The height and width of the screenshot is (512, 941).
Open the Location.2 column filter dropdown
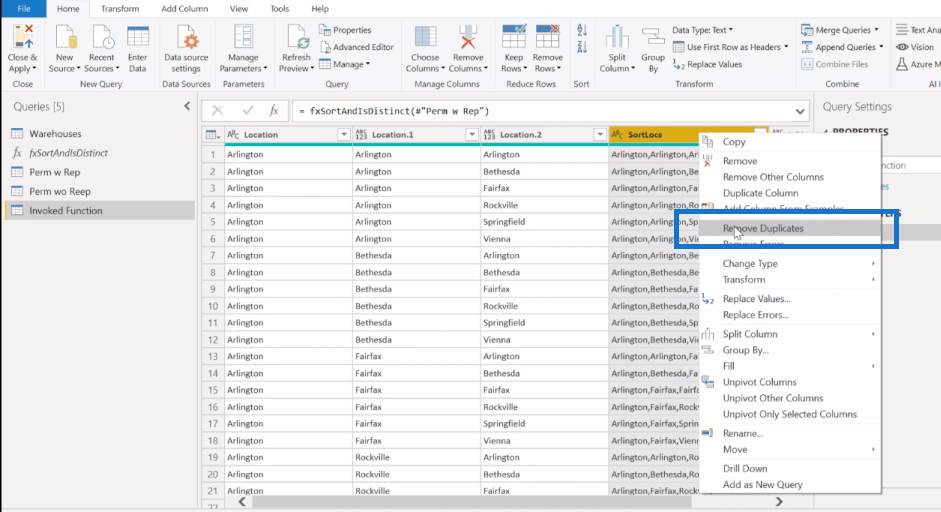(600, 134)
